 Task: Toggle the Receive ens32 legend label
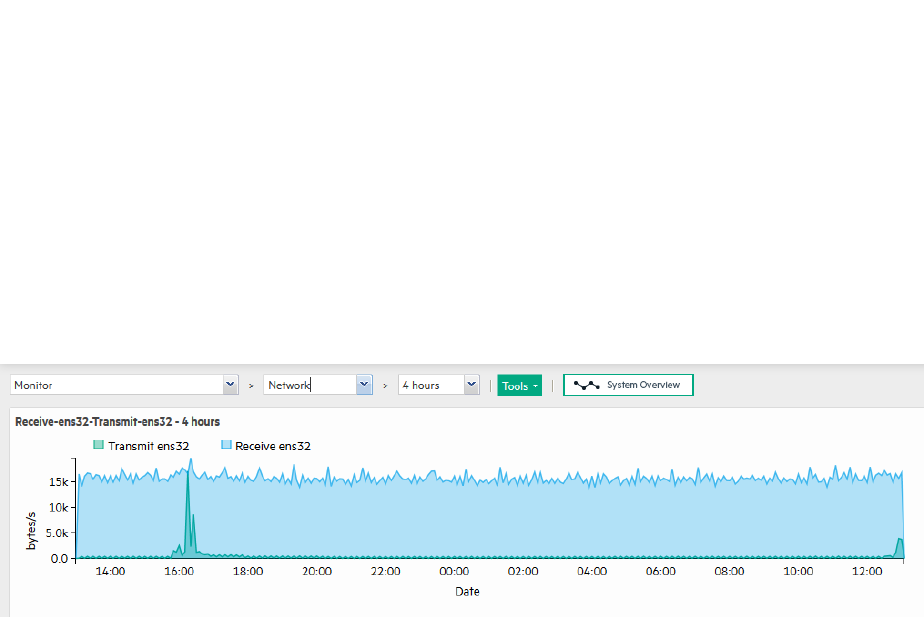273,446
